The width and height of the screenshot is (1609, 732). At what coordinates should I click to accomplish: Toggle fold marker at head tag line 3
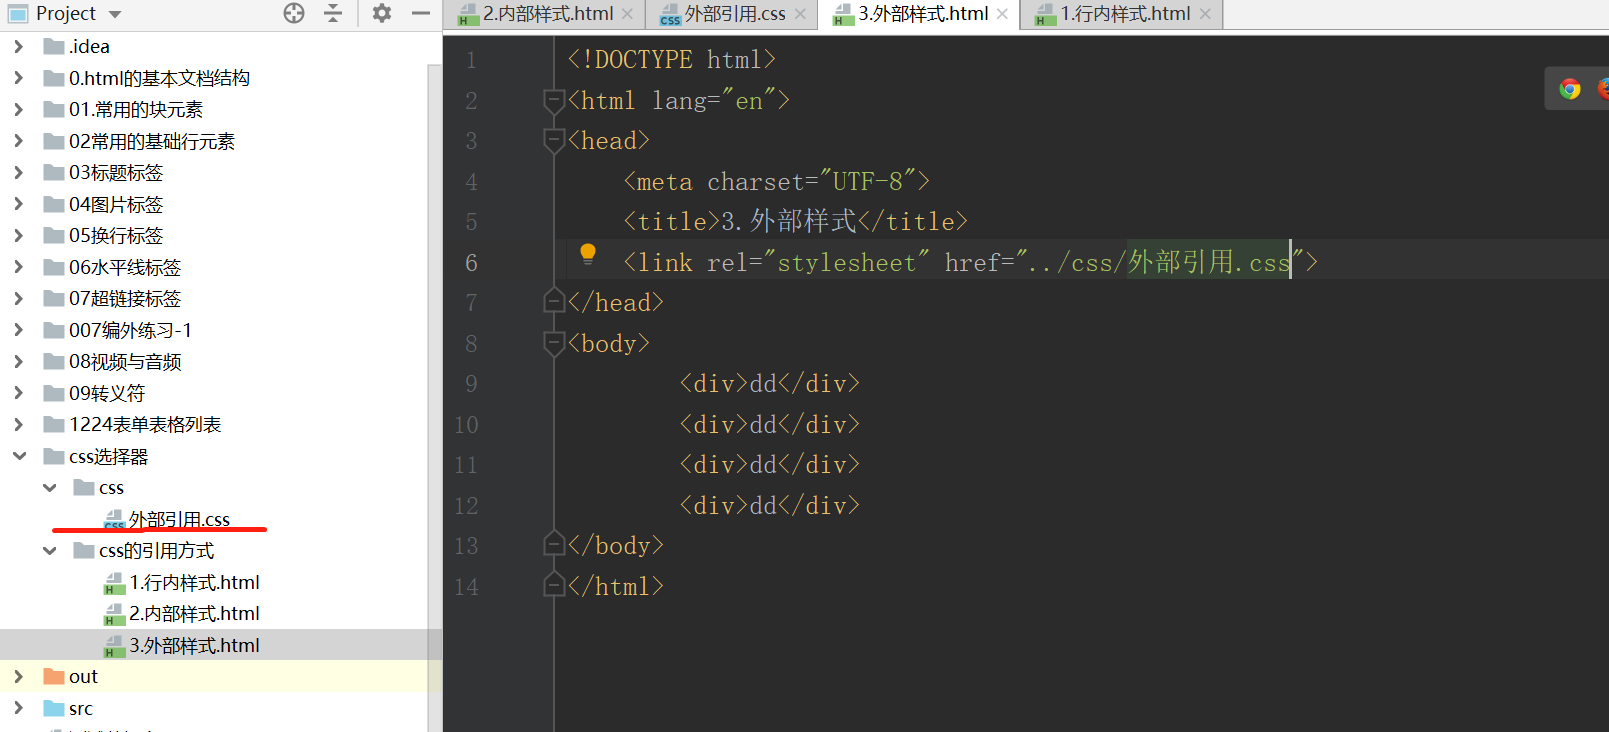pos(553,141)
